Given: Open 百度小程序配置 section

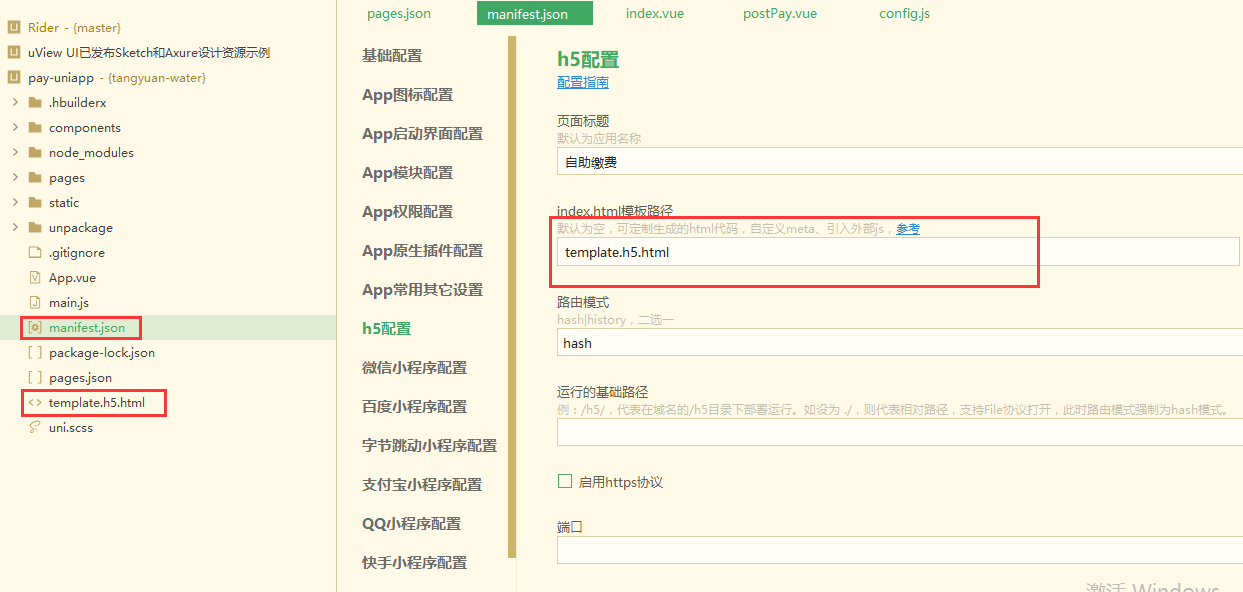Looking at the screenshot, I should (x=414, y=407).
